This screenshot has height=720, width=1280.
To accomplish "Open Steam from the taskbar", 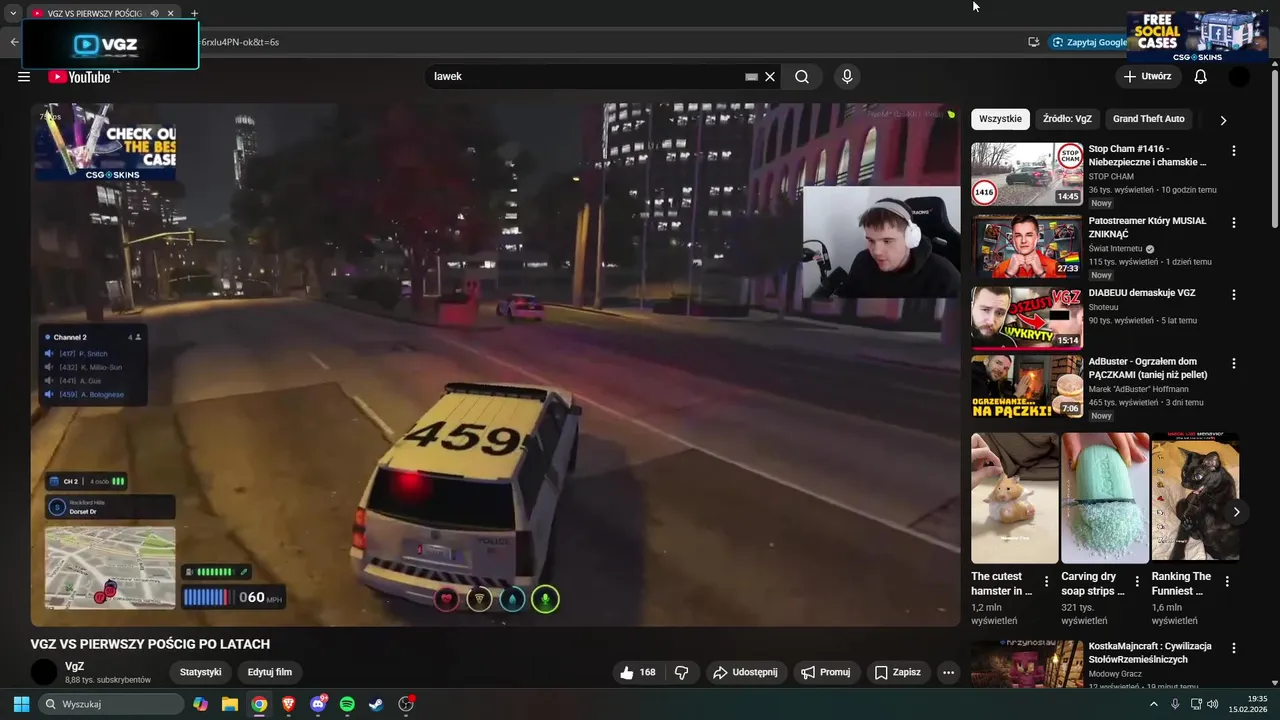I will [x=375, y=704].
